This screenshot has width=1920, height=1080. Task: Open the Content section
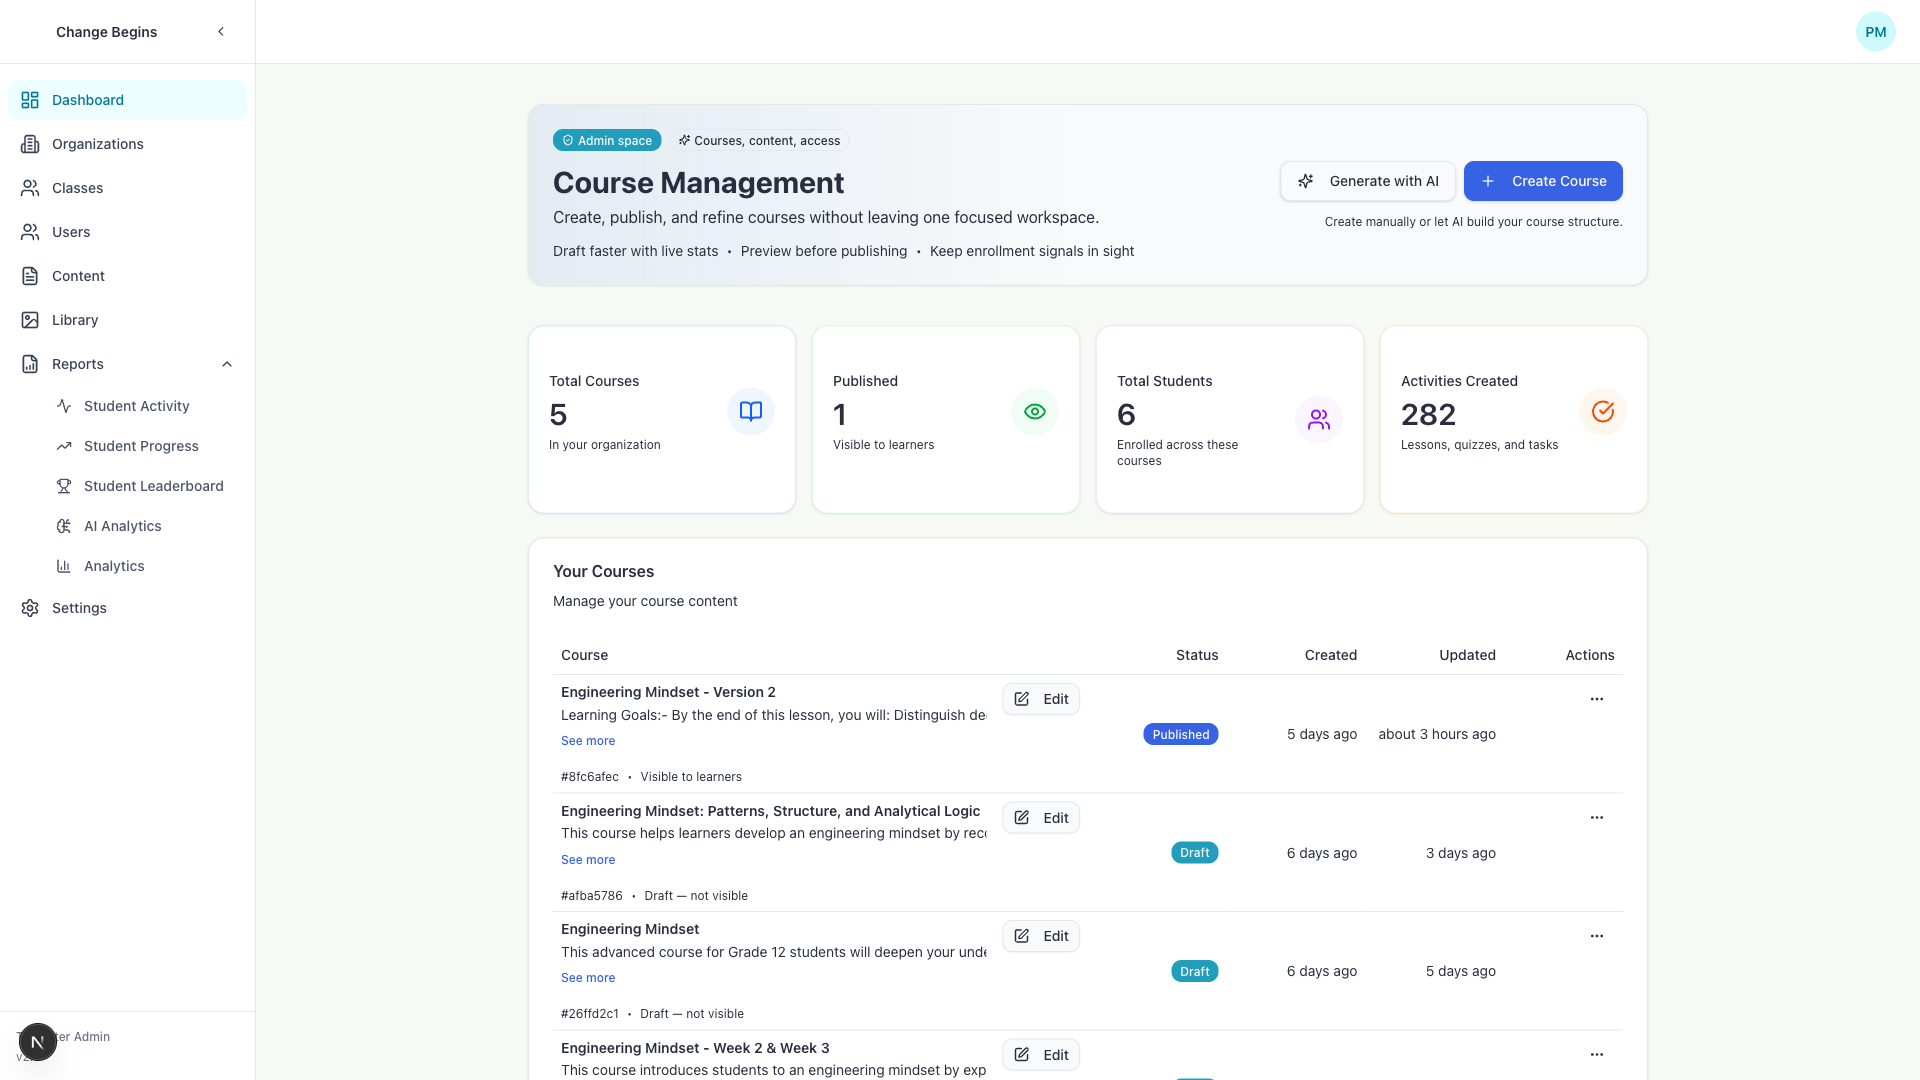pyautogui.click(x=30, y=276)
